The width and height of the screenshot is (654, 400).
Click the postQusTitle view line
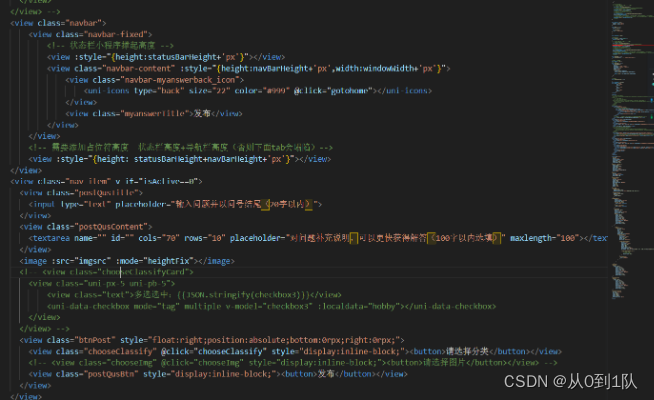(81, 193)
